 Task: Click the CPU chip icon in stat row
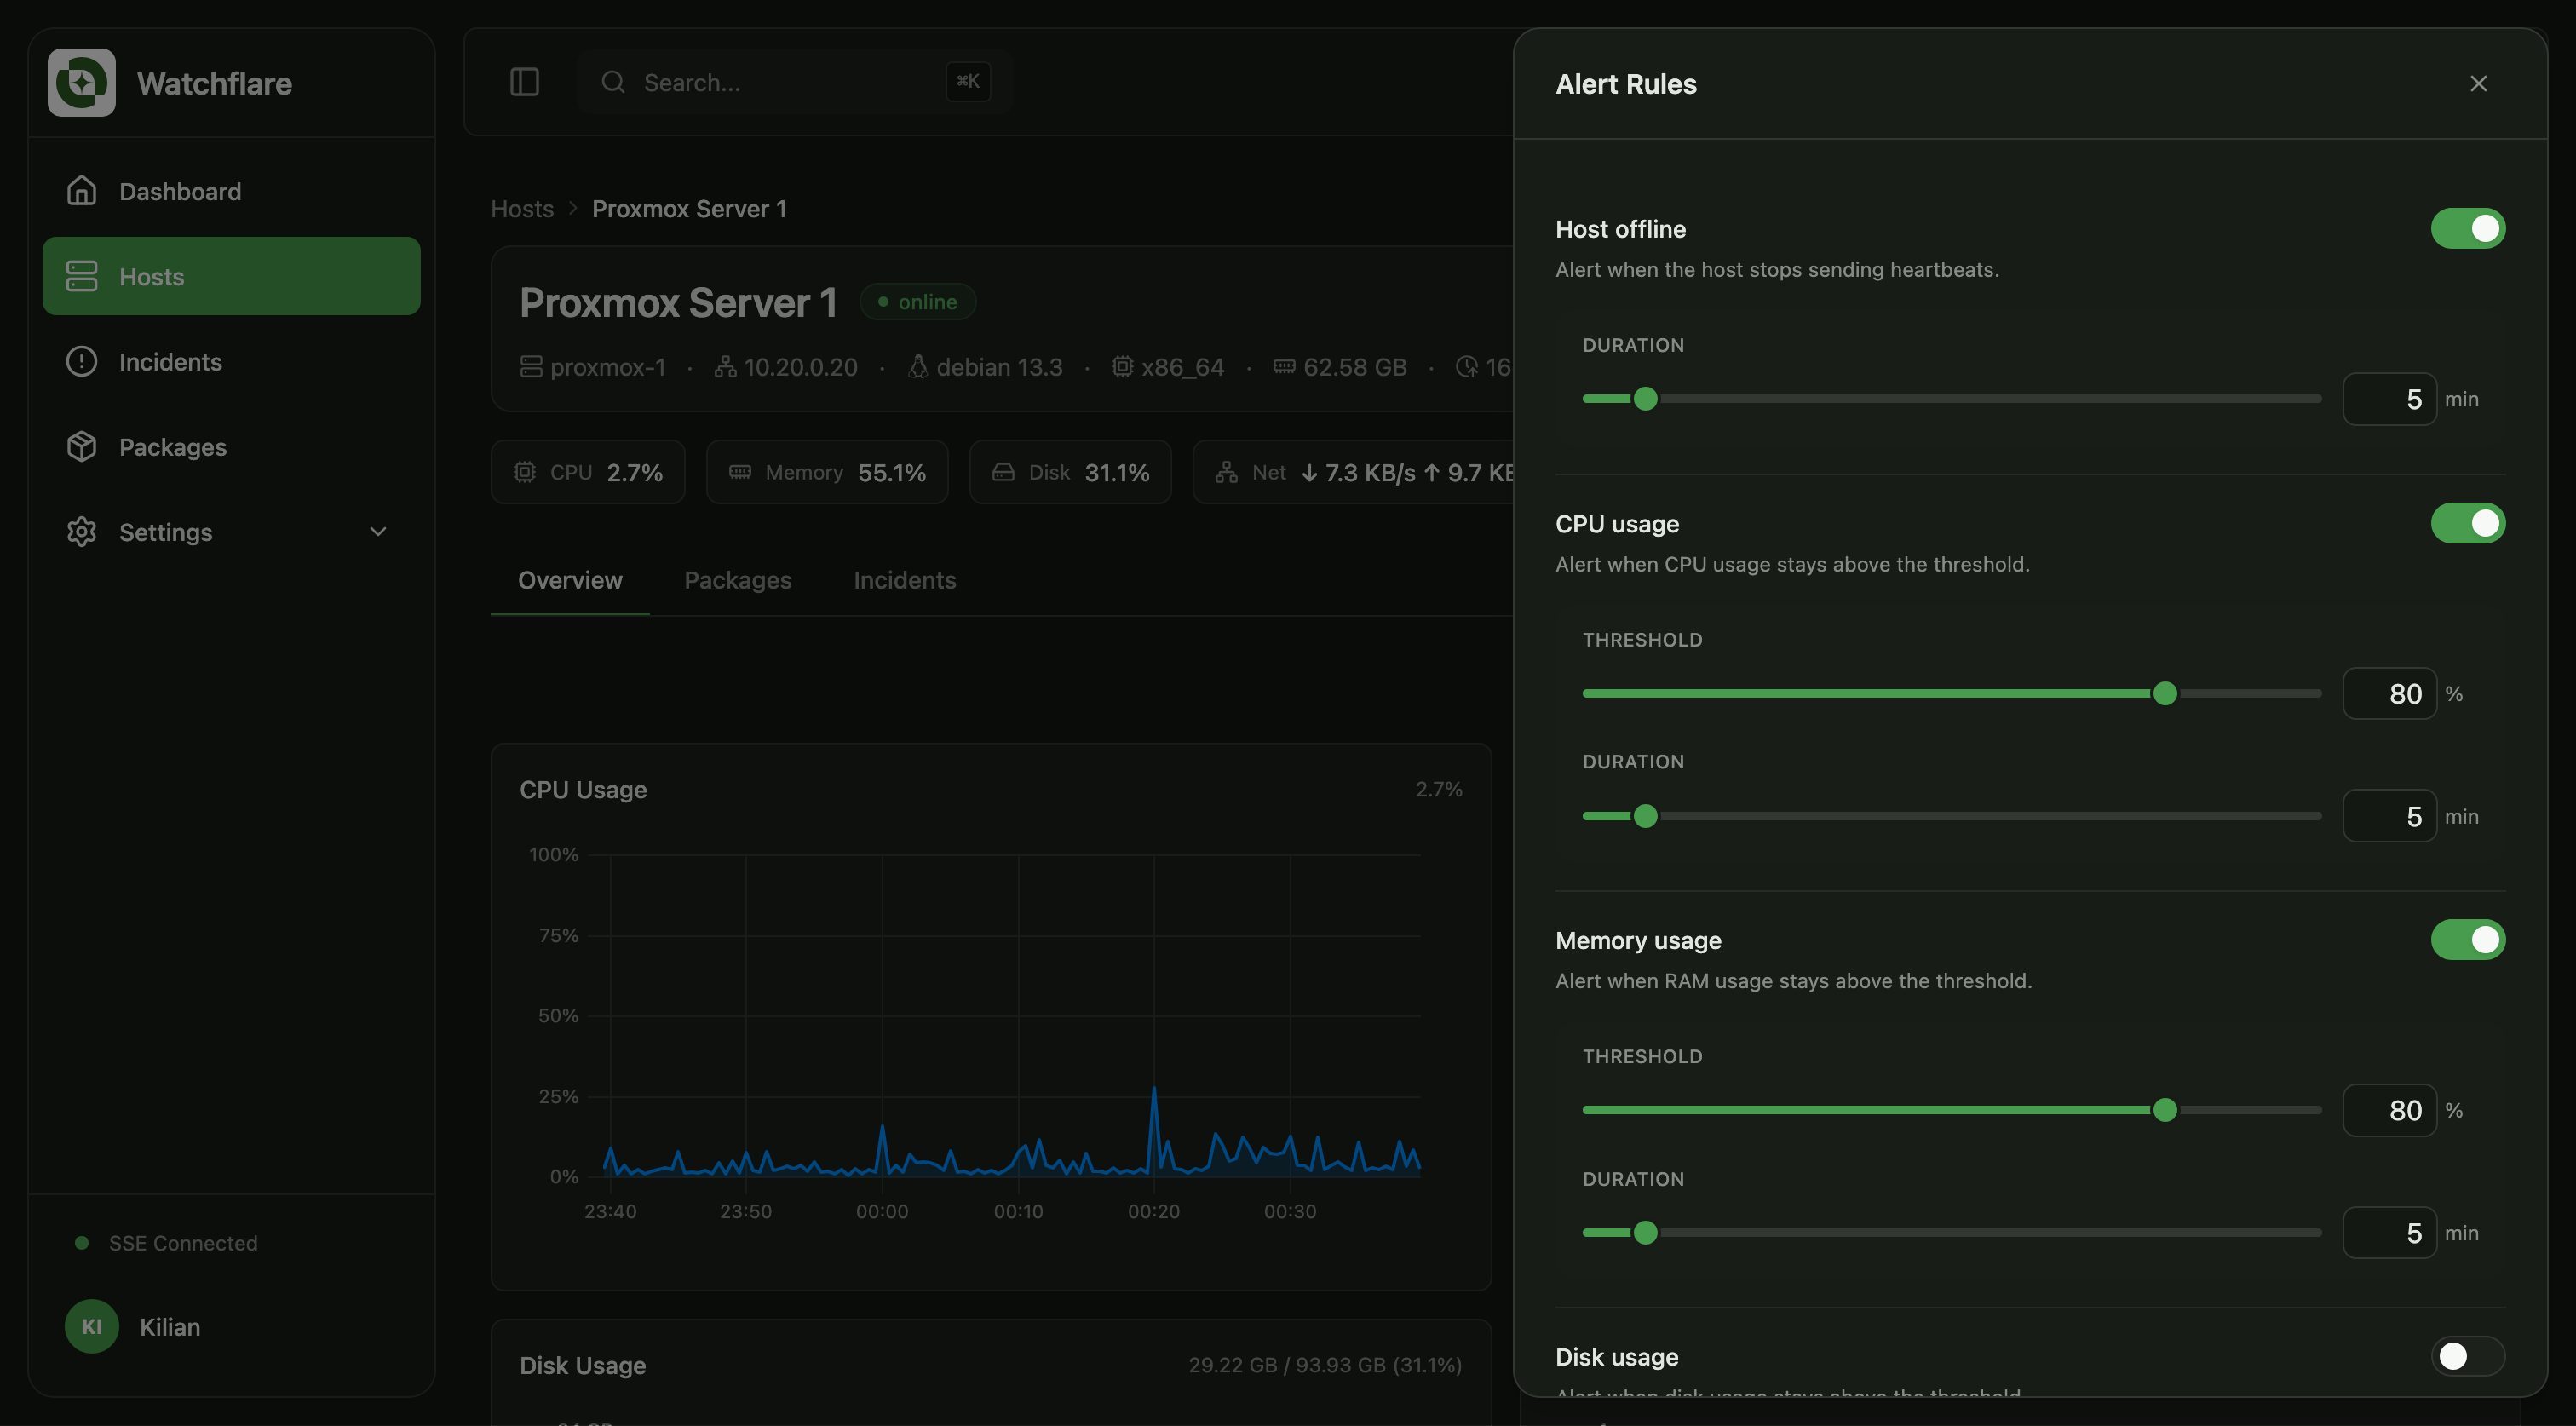click(x=525, y=472)
